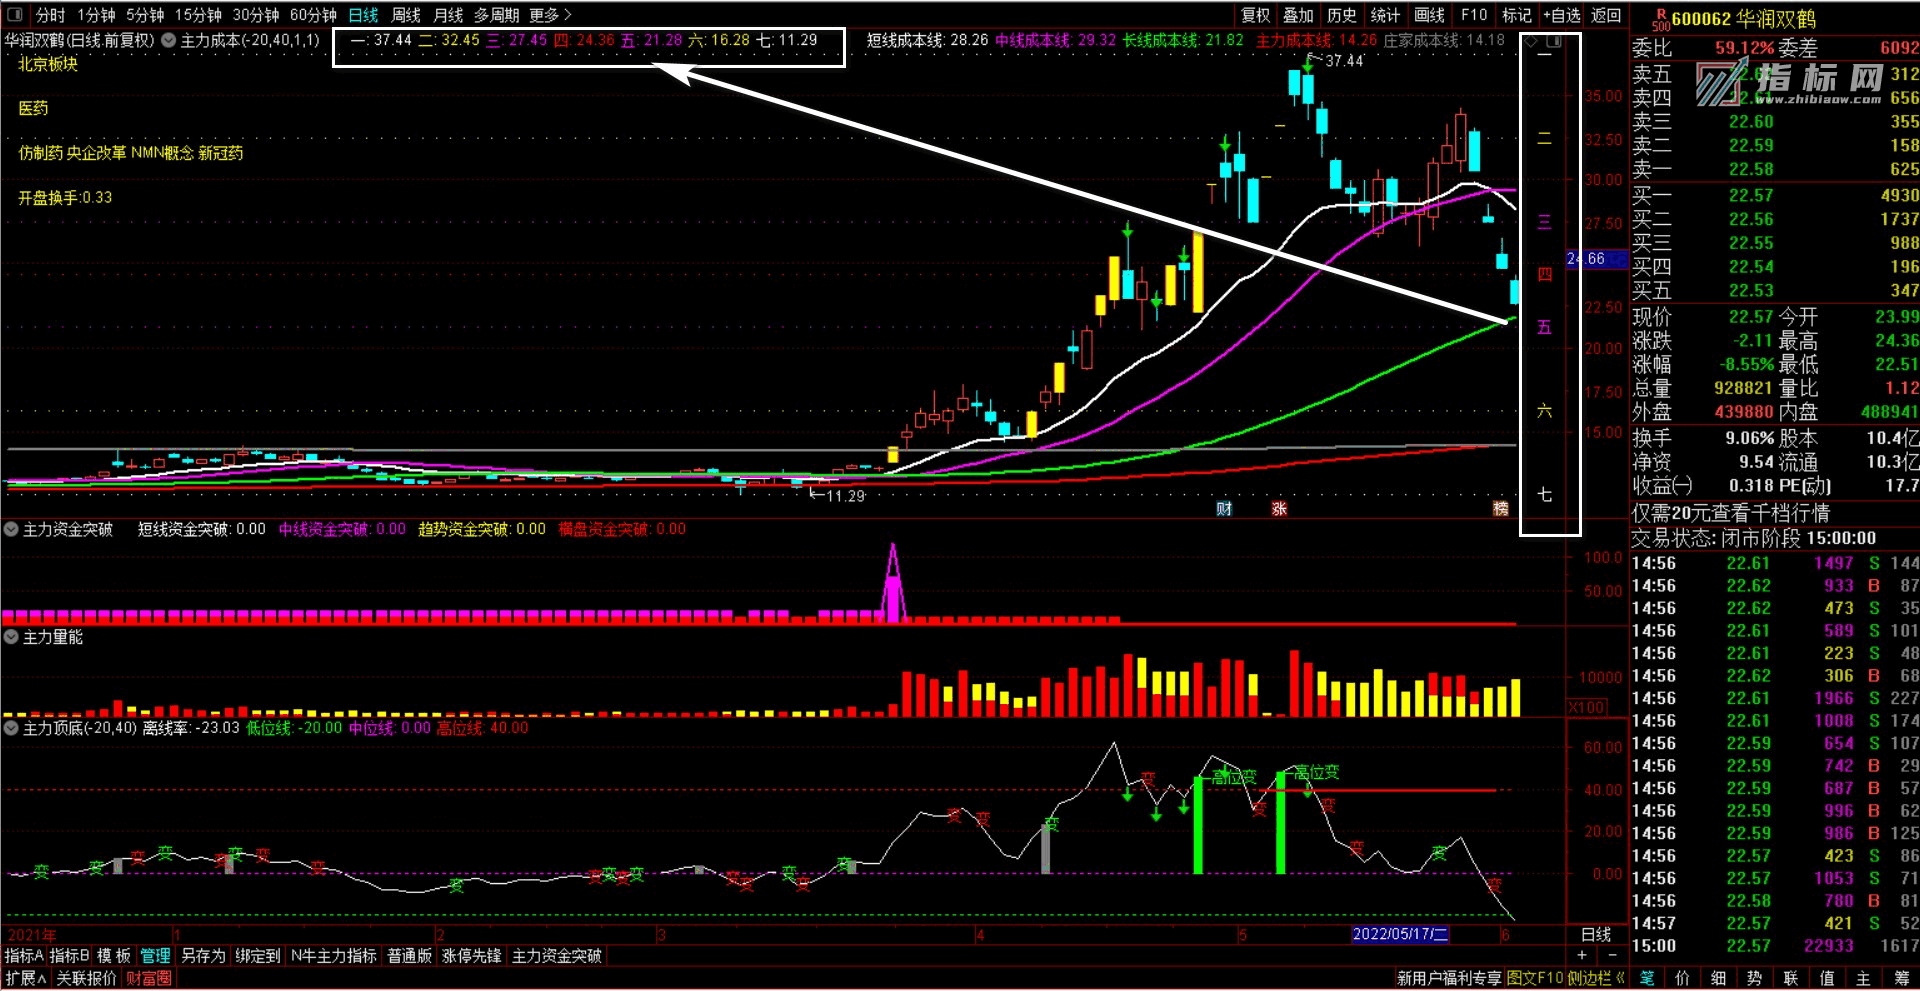Collapse the sidebar via 侧边栏 link
Screen dimensions: 1920x991
pyautogui.click(x=1596, y=978)
